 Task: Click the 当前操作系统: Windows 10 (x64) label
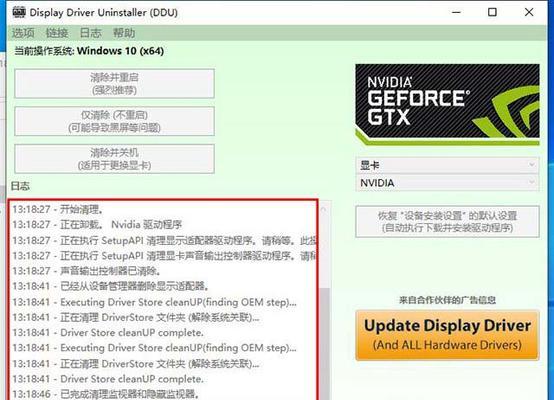[x=89, y=51]
